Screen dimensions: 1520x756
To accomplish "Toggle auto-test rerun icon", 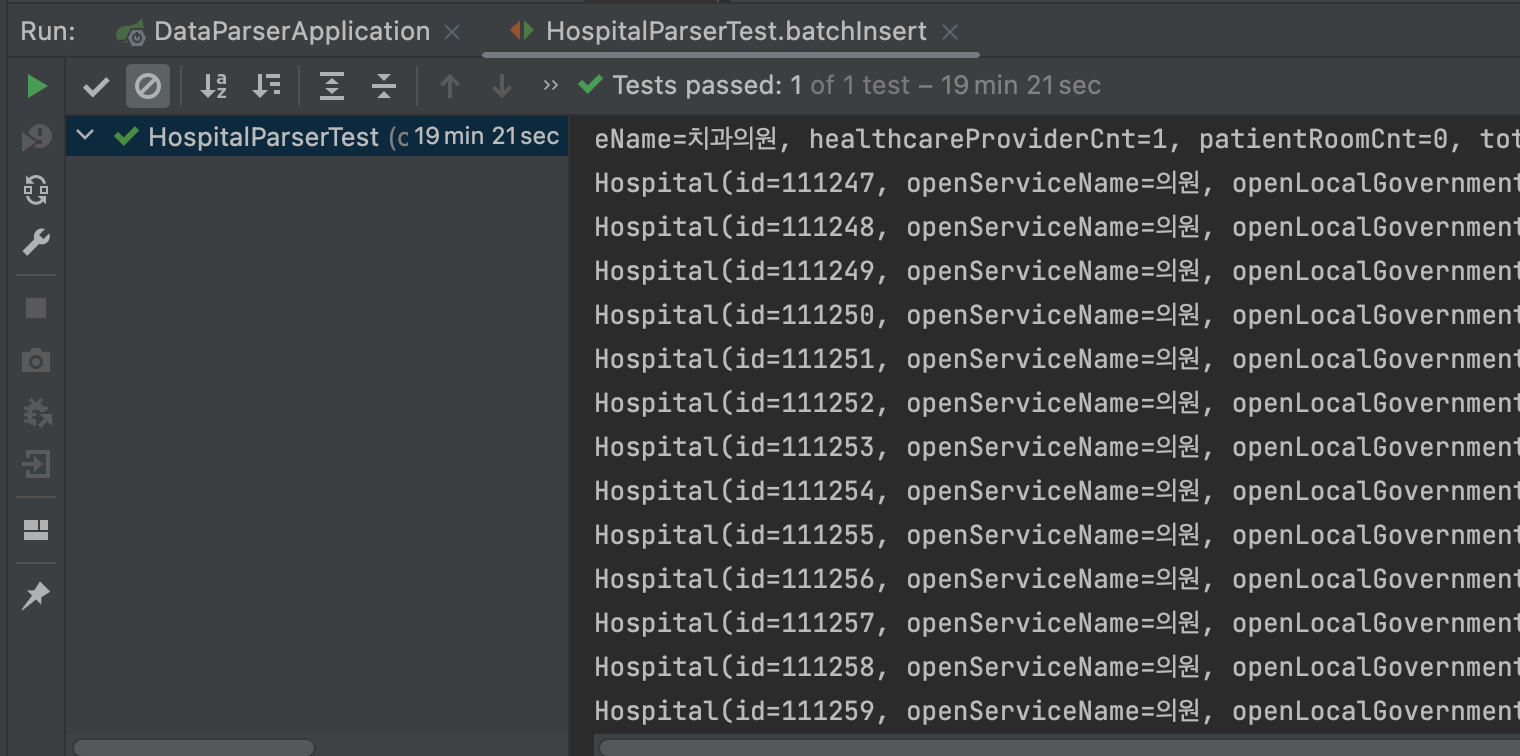I will click(x=36, y=190).
